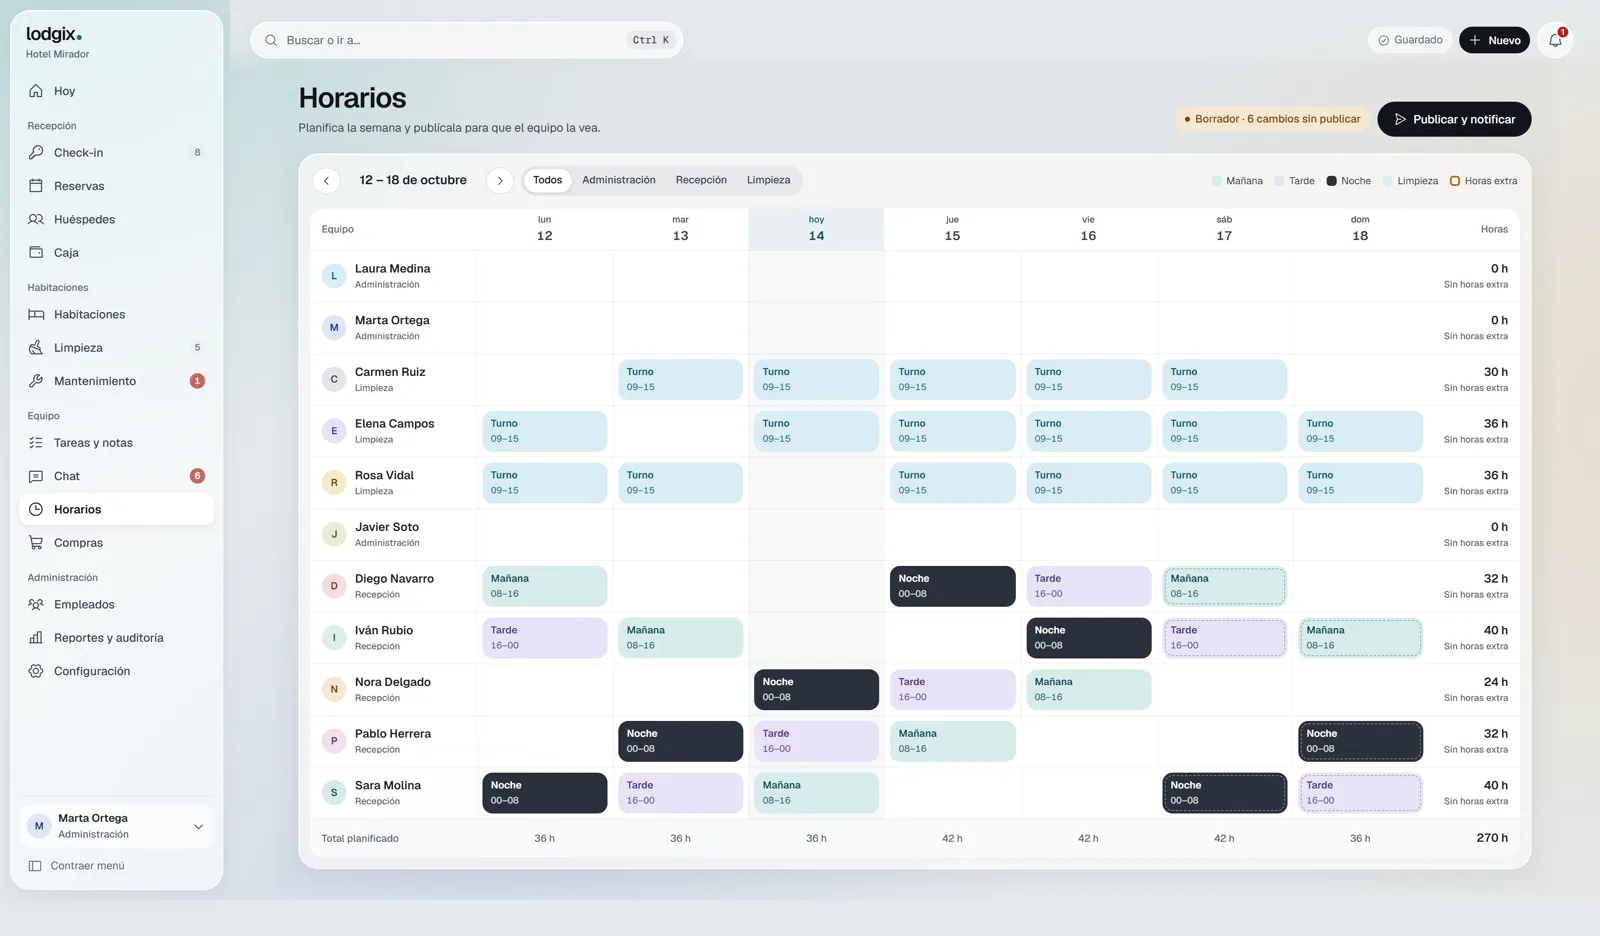Click the Huéspedes people icon
The width and height of the screenshot is (1600, 936).
36,219
